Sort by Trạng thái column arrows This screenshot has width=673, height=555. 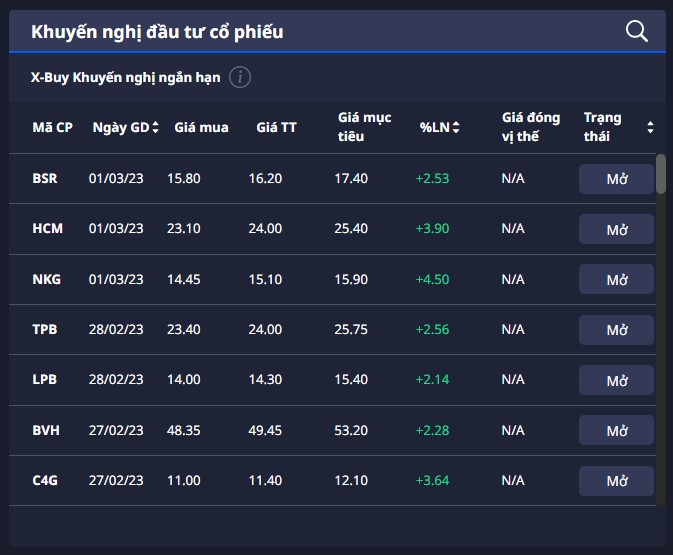click(x=650, y=127)
